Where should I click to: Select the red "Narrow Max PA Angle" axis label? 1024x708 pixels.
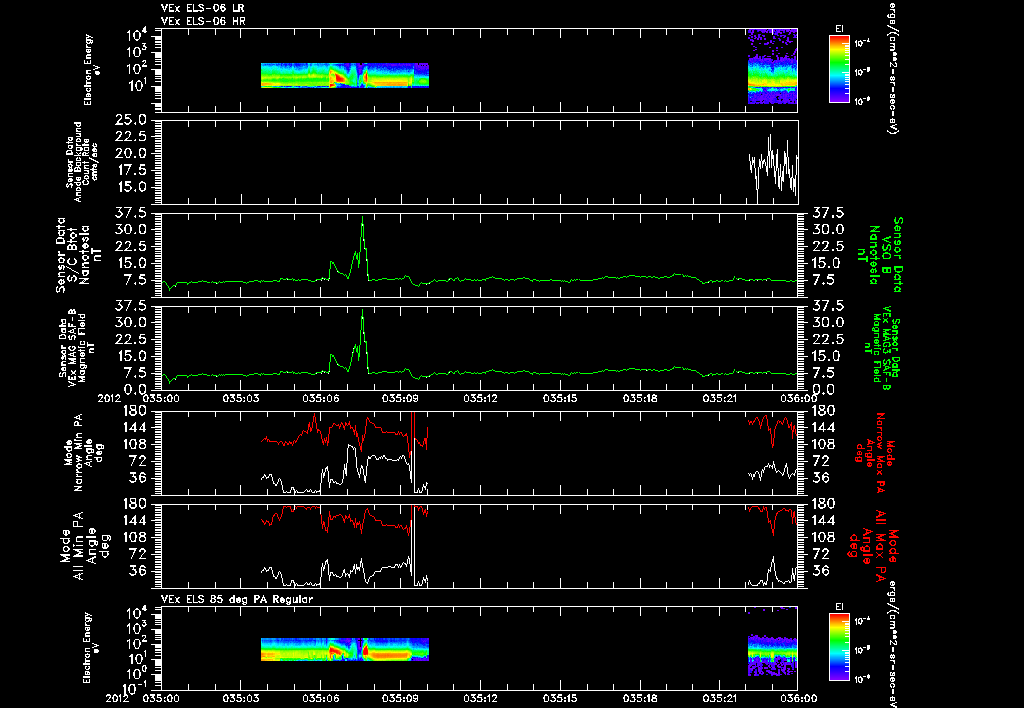coord(874,452)
